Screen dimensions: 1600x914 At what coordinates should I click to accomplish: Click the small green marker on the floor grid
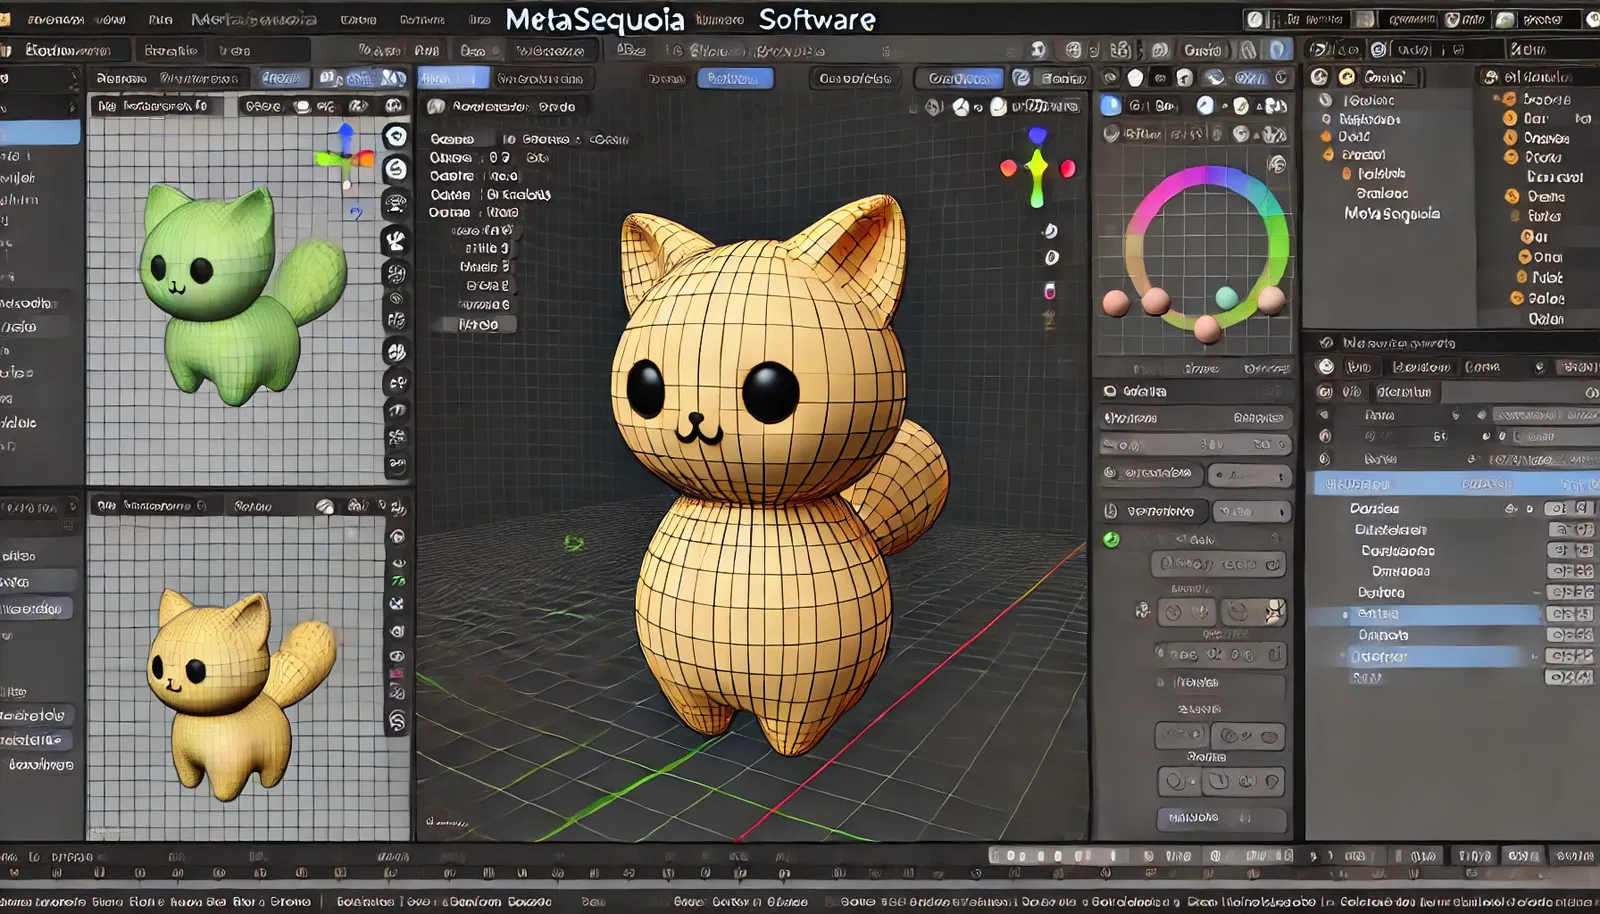point(574,542)
